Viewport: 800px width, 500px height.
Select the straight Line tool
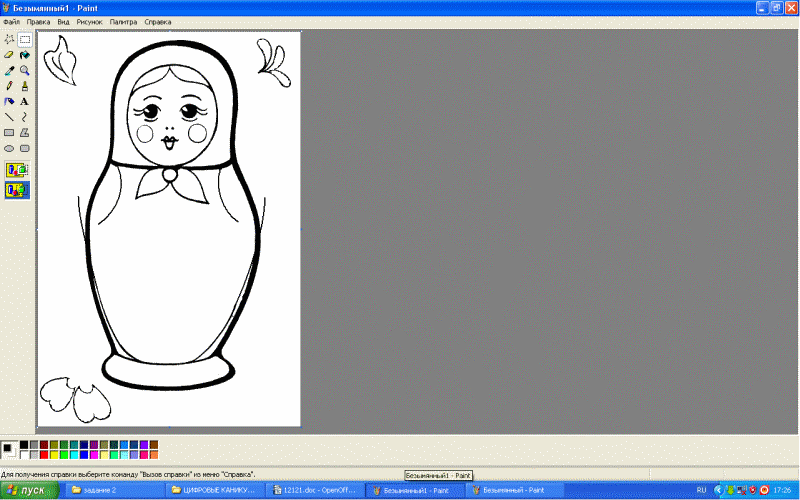tap(9, 117)
